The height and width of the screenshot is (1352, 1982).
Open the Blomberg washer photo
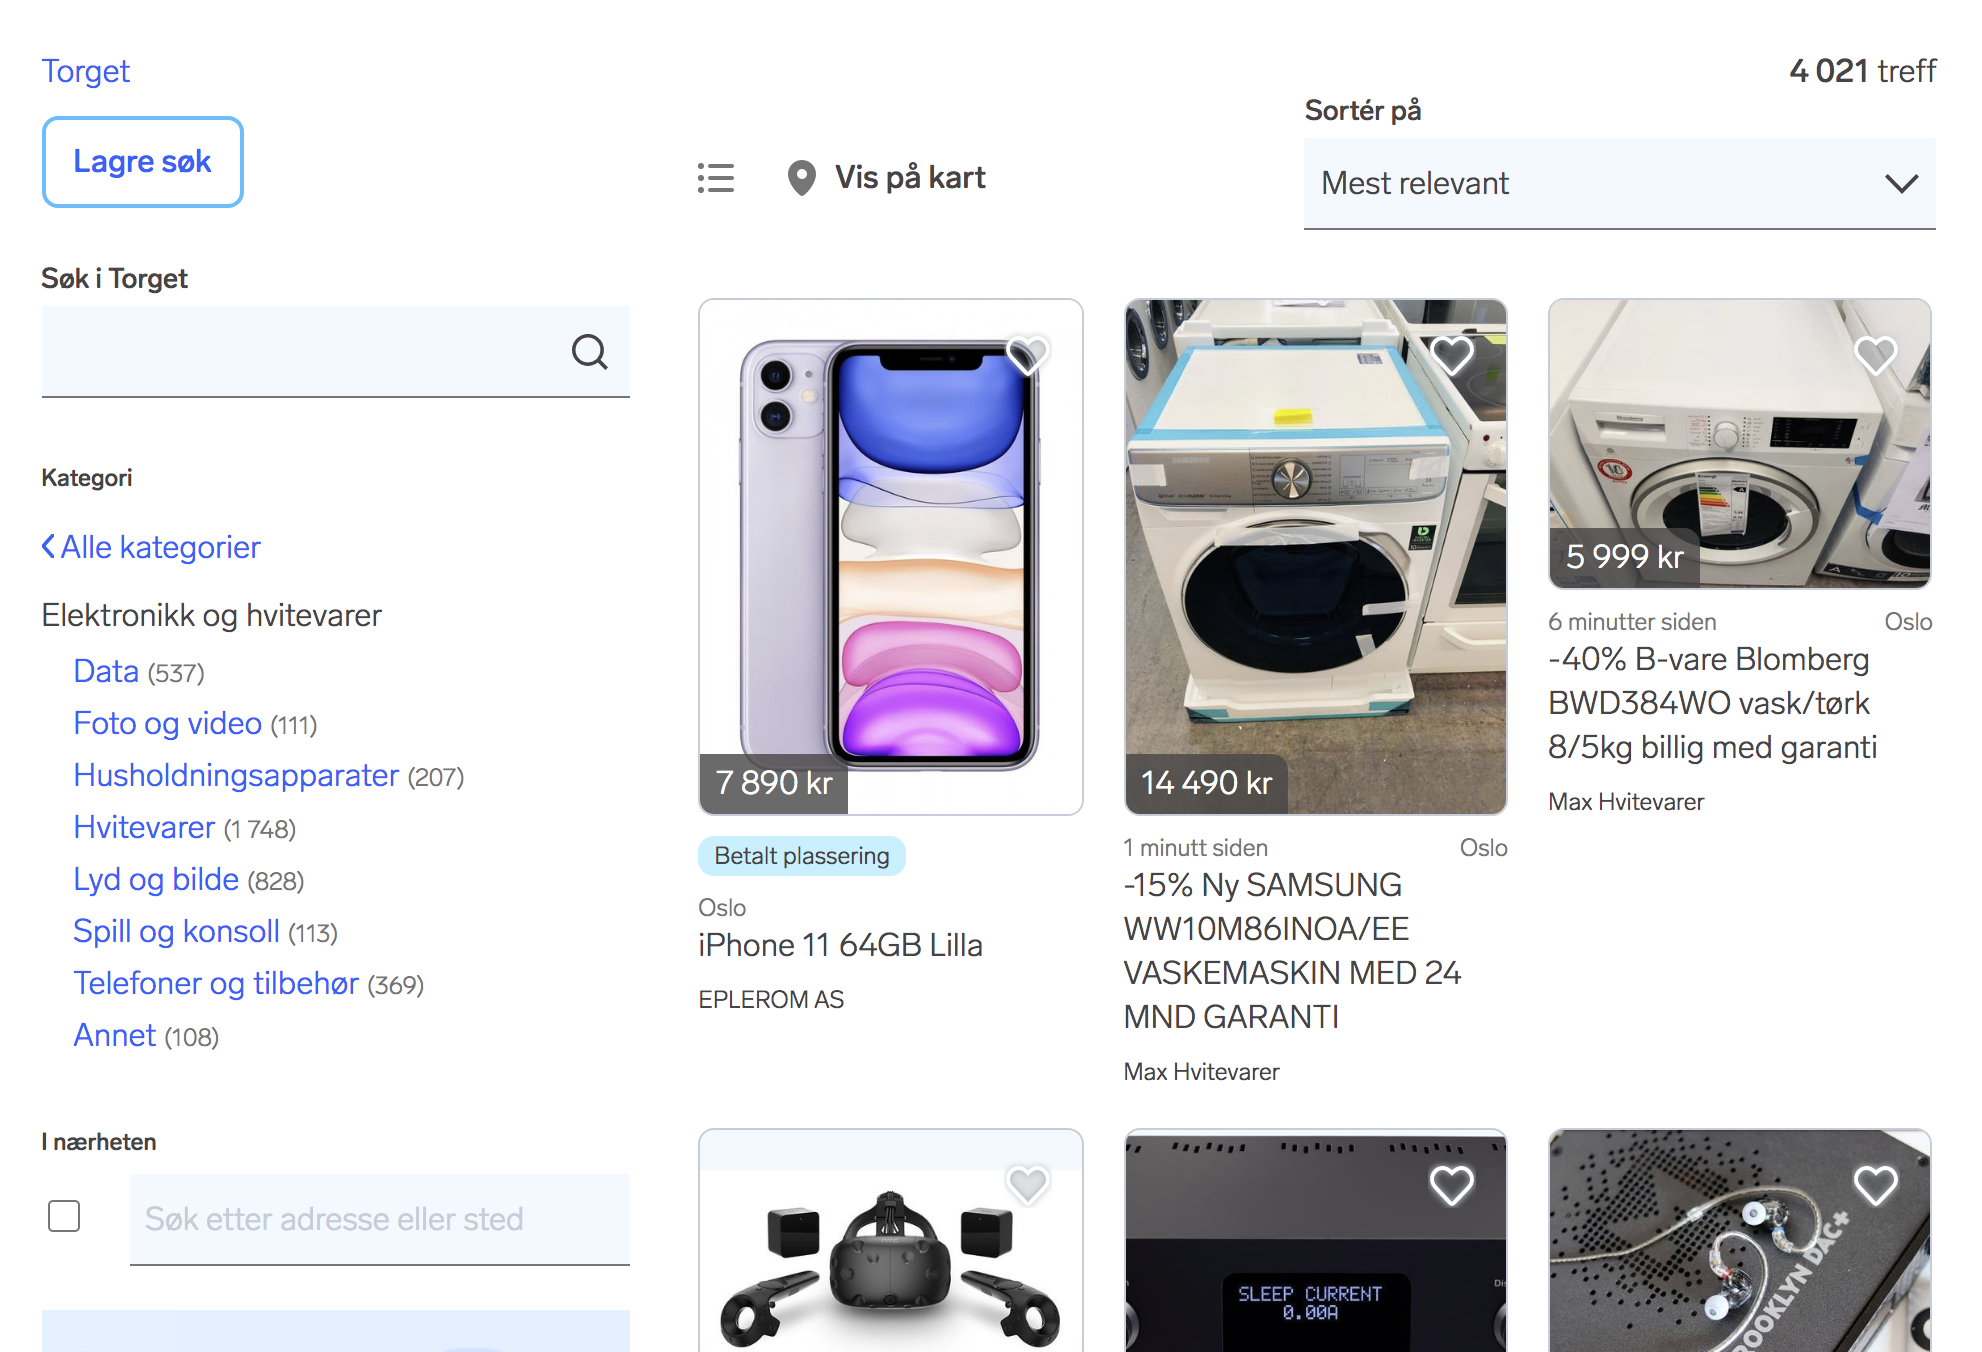pos(1739,443)
